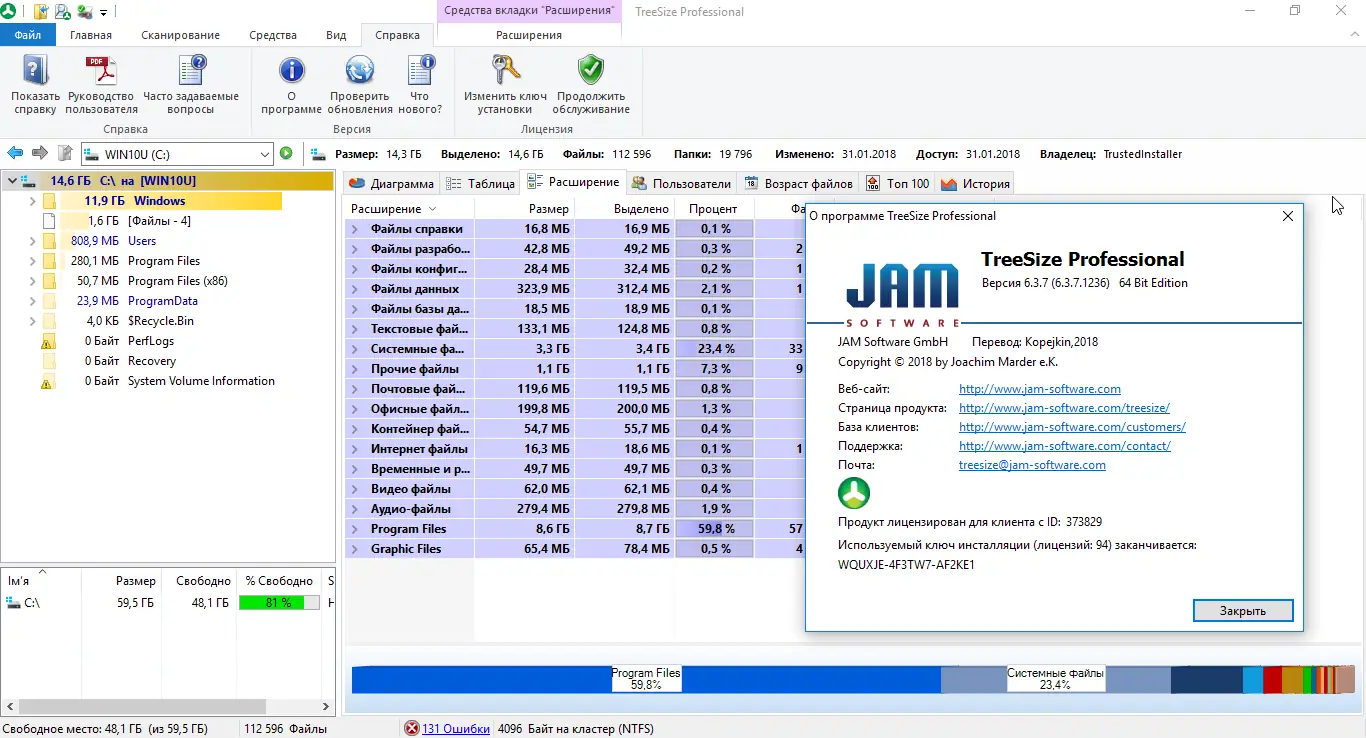1366x738 pixels.
Task: Open the PDF user manual (Руководство пользователя)
Action: 102,70
